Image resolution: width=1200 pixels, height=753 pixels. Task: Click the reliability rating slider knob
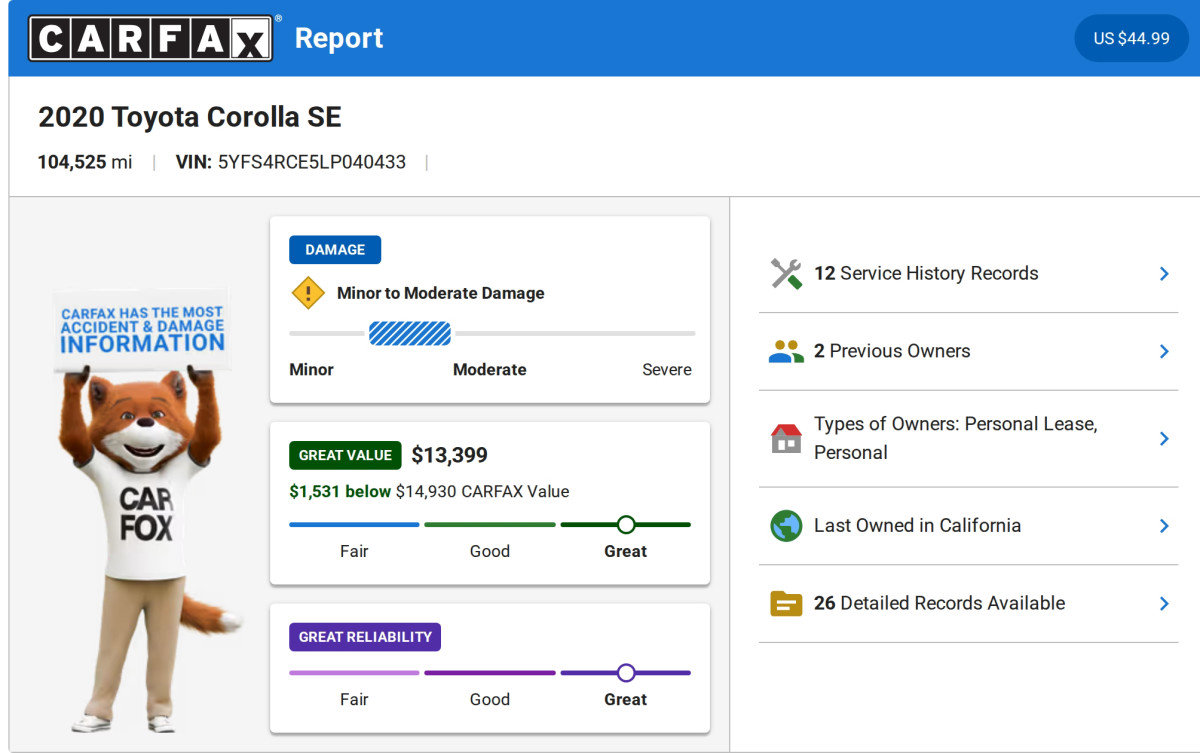point(626,672)
